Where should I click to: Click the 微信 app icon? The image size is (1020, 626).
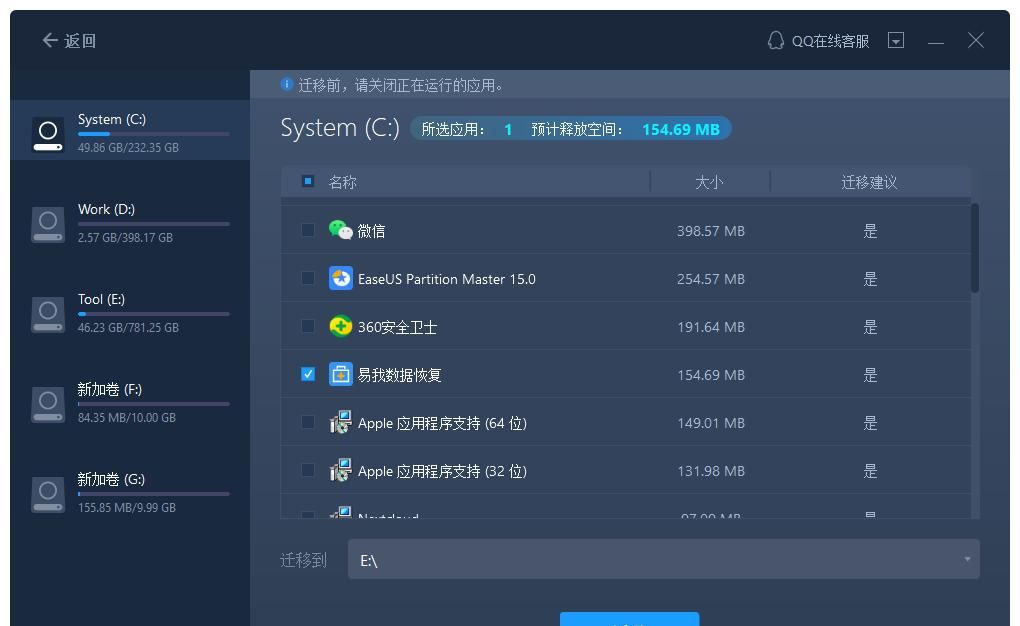340,230
